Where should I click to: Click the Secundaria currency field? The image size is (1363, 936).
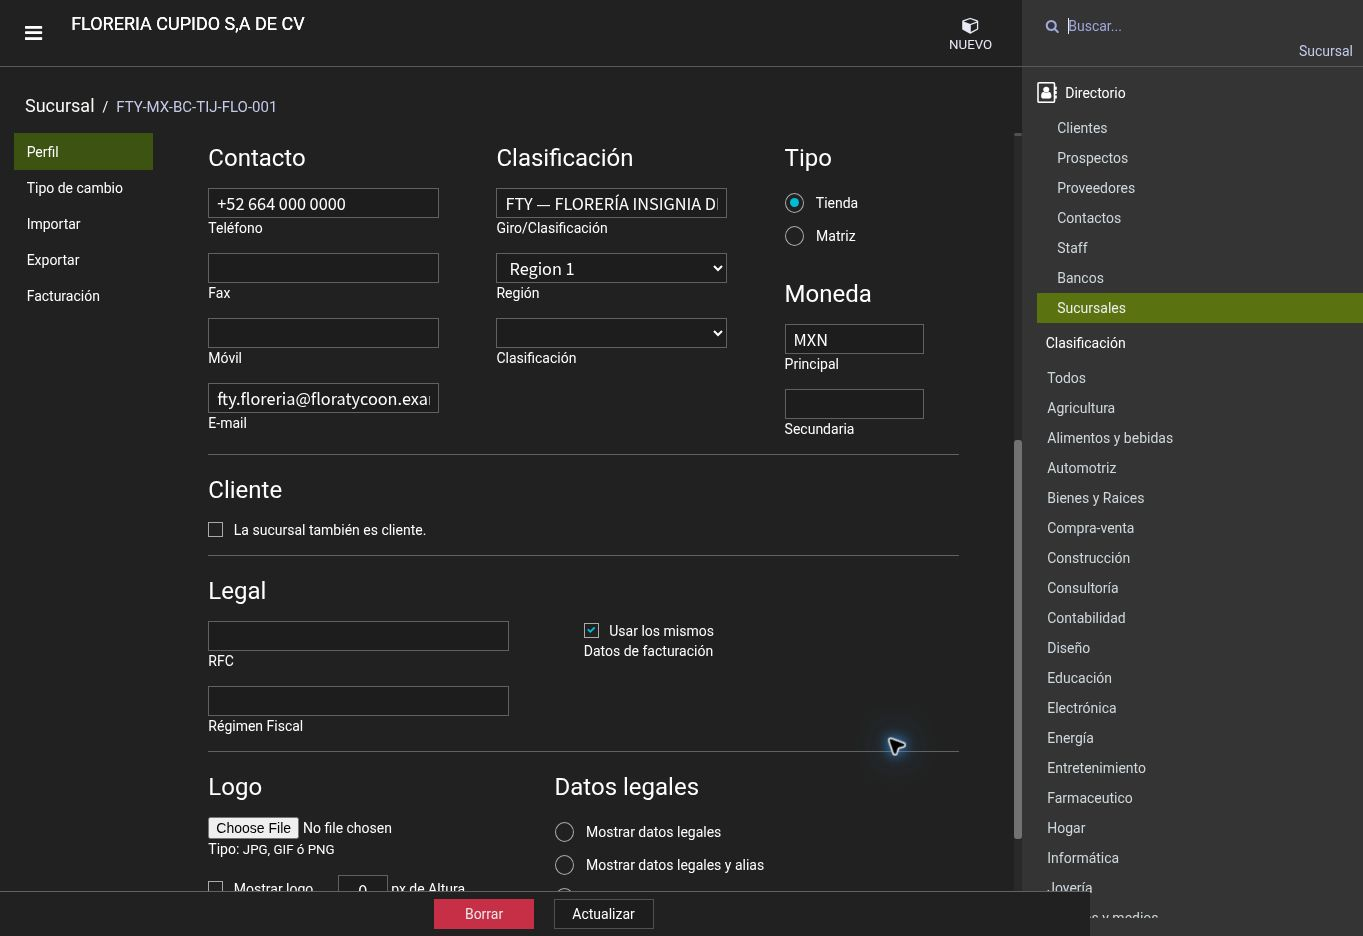[x=854, y=404]
